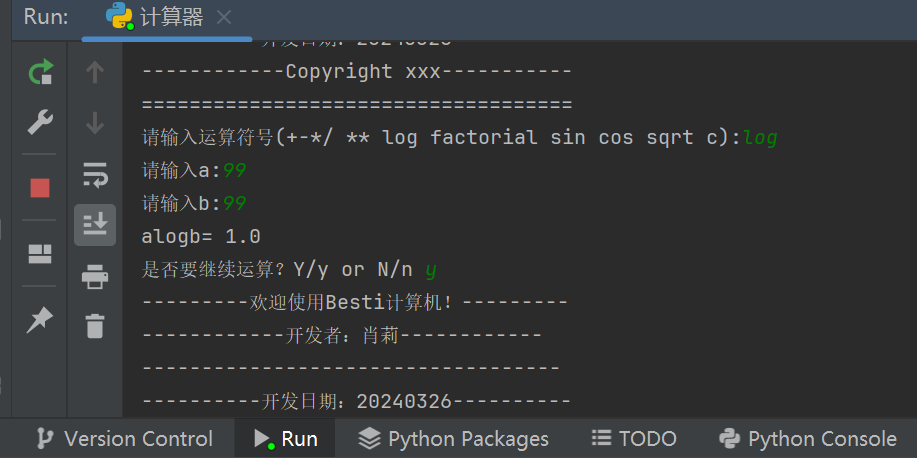
Task: Toggle scroll to end of output
Action: pyautogui.click(x=95, y=225)
